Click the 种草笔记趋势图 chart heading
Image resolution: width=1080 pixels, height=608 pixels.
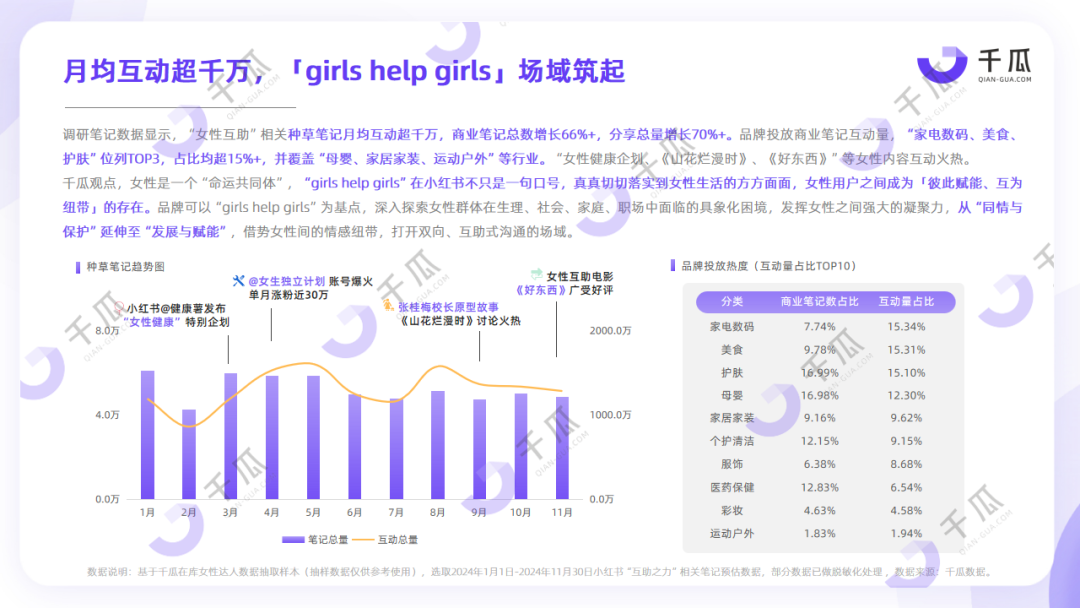[125, 267]
